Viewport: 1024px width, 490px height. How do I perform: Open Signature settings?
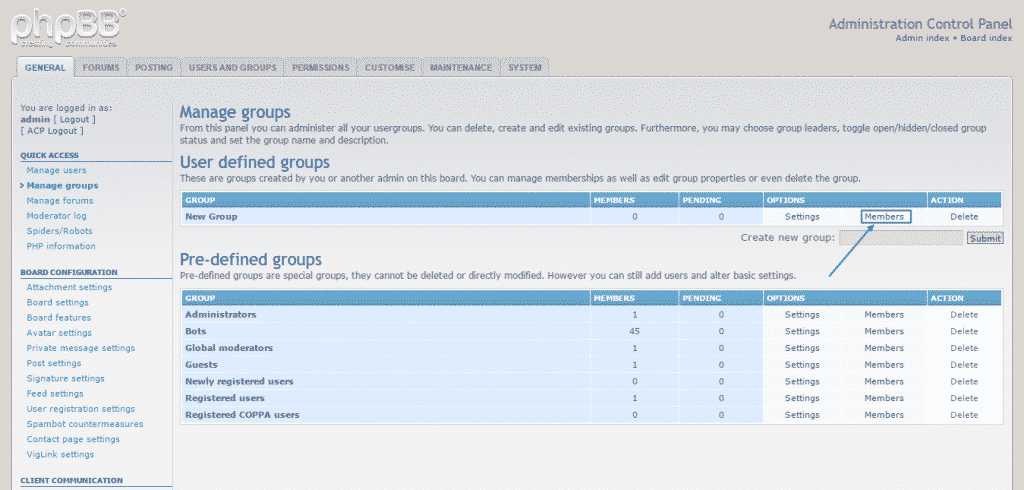pyautogui.click(x=65, y=378)
